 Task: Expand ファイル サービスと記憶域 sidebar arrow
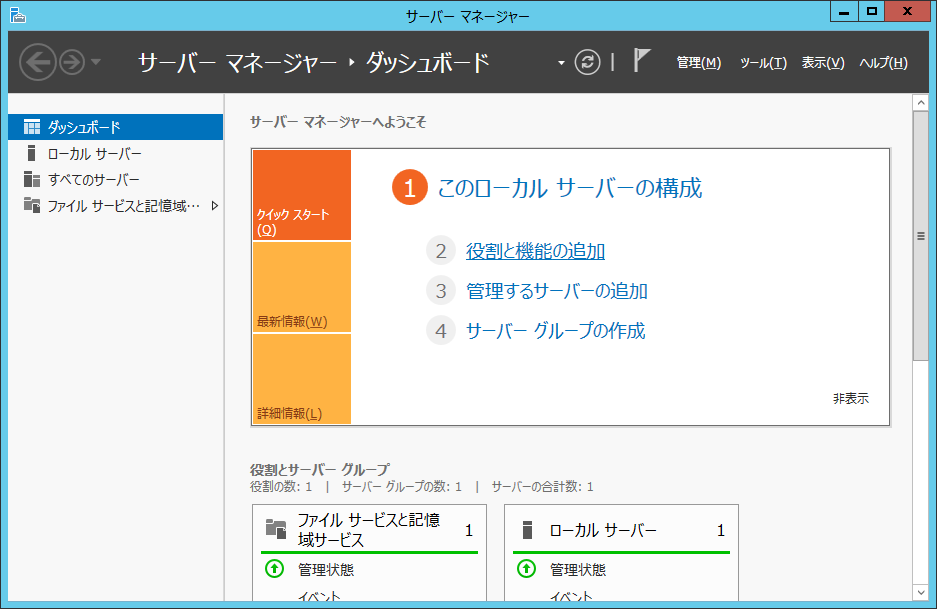pos(214,206)
